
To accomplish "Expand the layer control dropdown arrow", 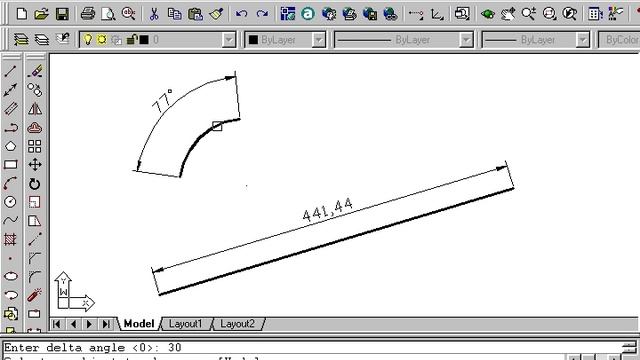I will click(x=229, y=40).
